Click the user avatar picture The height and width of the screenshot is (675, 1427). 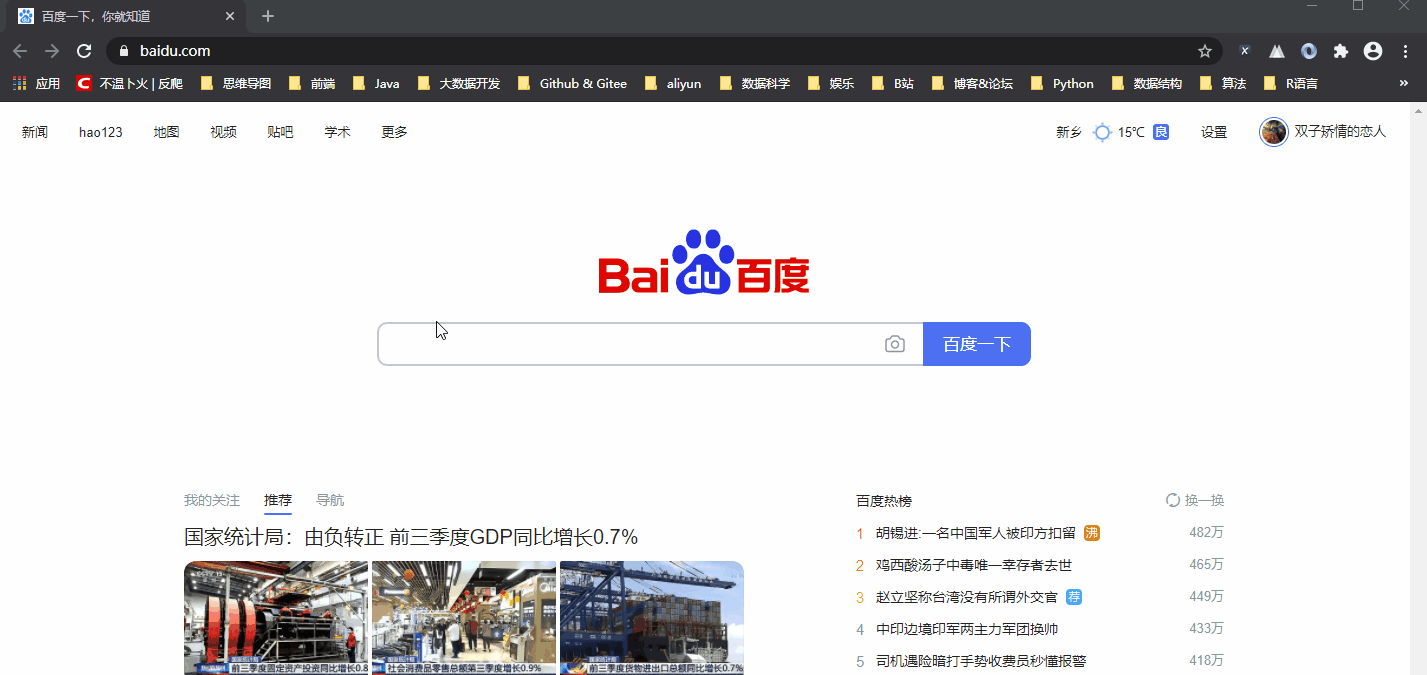coord(1273,132)
